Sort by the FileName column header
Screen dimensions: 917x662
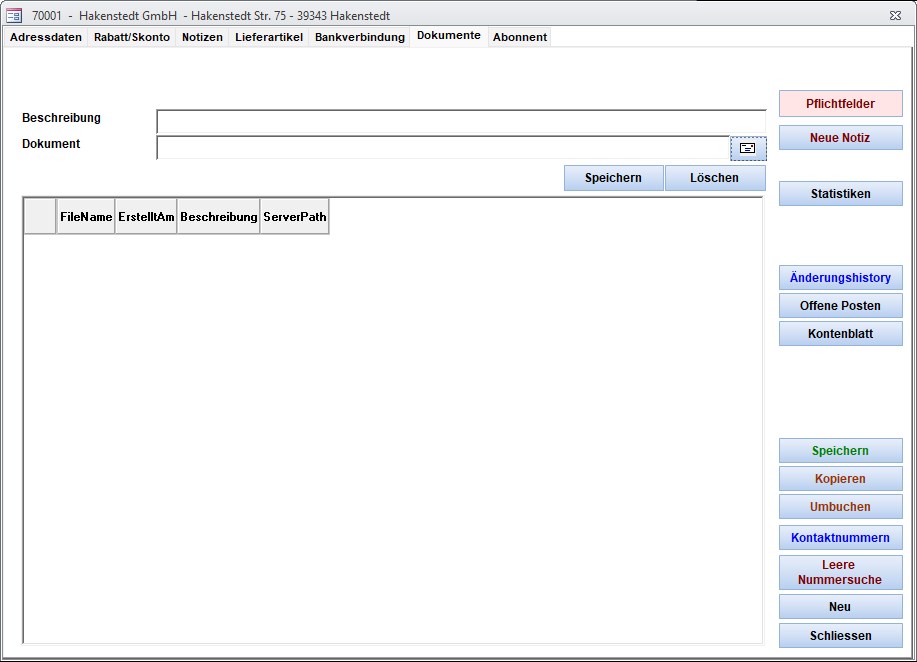click(x=86, y=217)
